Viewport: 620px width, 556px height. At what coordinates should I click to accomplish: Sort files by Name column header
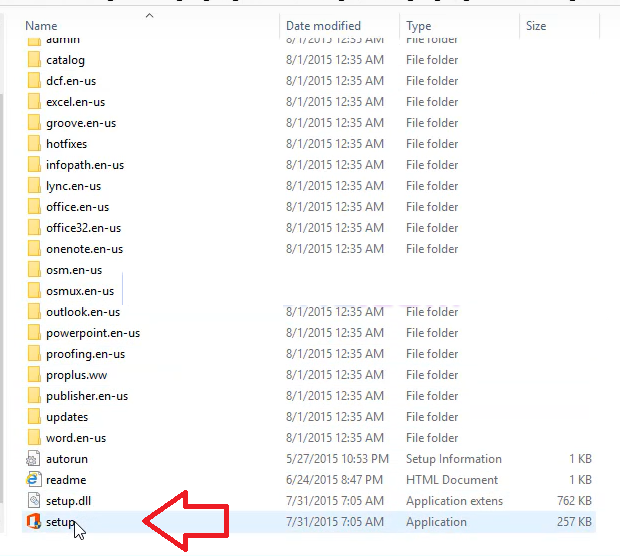(42, 25)
